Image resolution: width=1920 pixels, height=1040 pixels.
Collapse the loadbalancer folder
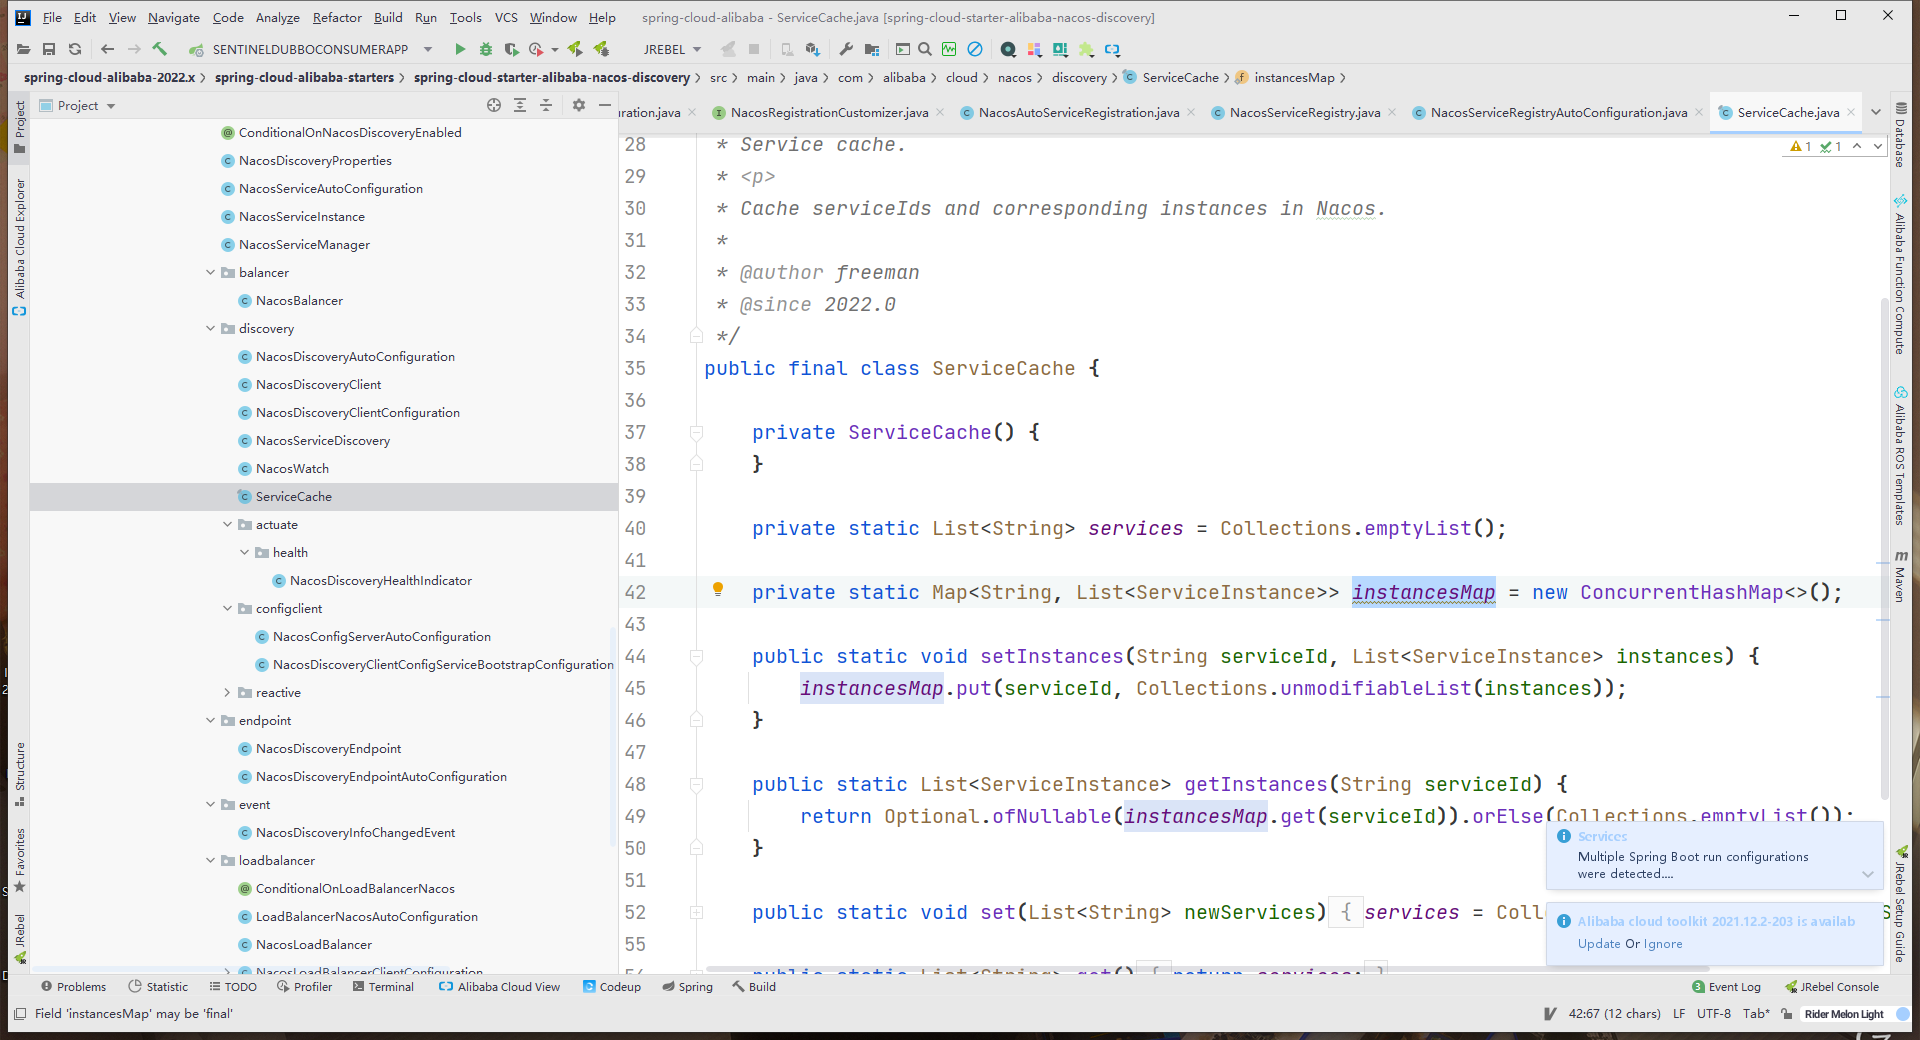211,860
